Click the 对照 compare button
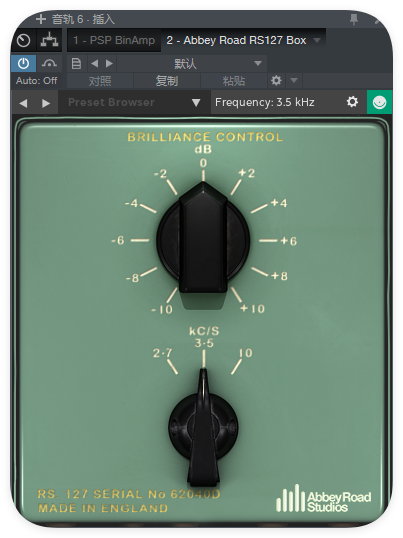 coord(100,81)
